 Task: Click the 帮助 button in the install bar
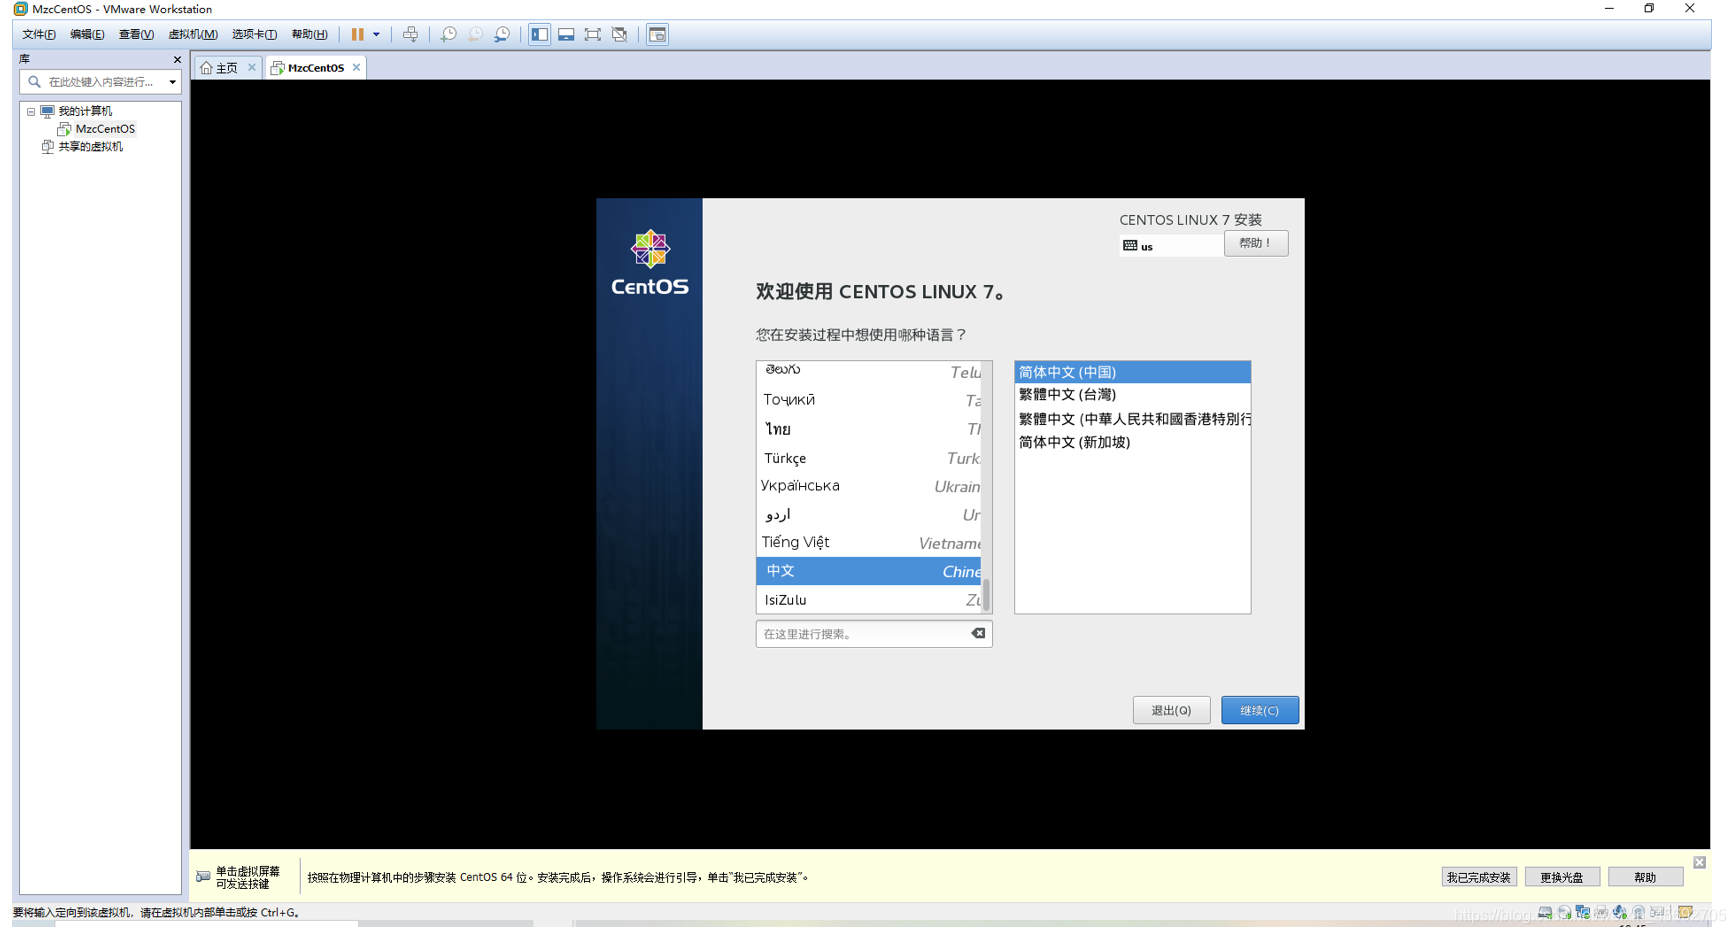[1645, 877]
